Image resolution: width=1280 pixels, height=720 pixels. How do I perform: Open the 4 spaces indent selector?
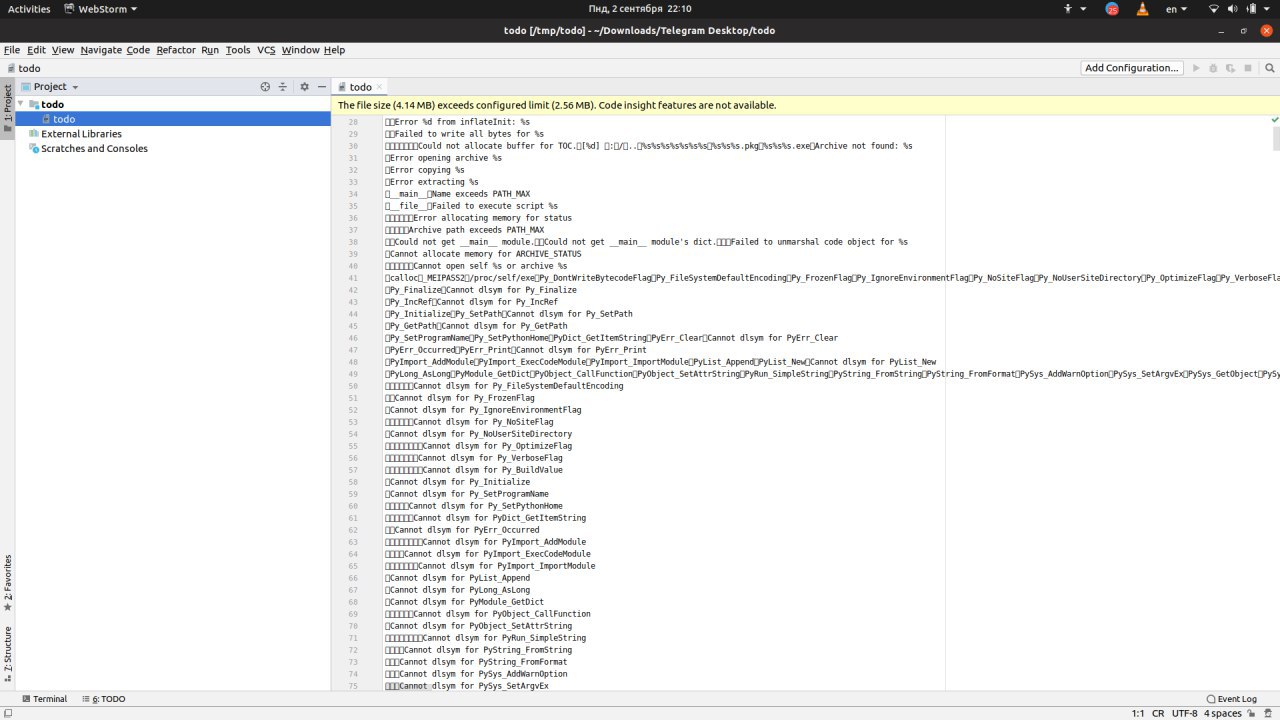(1223, 713)
